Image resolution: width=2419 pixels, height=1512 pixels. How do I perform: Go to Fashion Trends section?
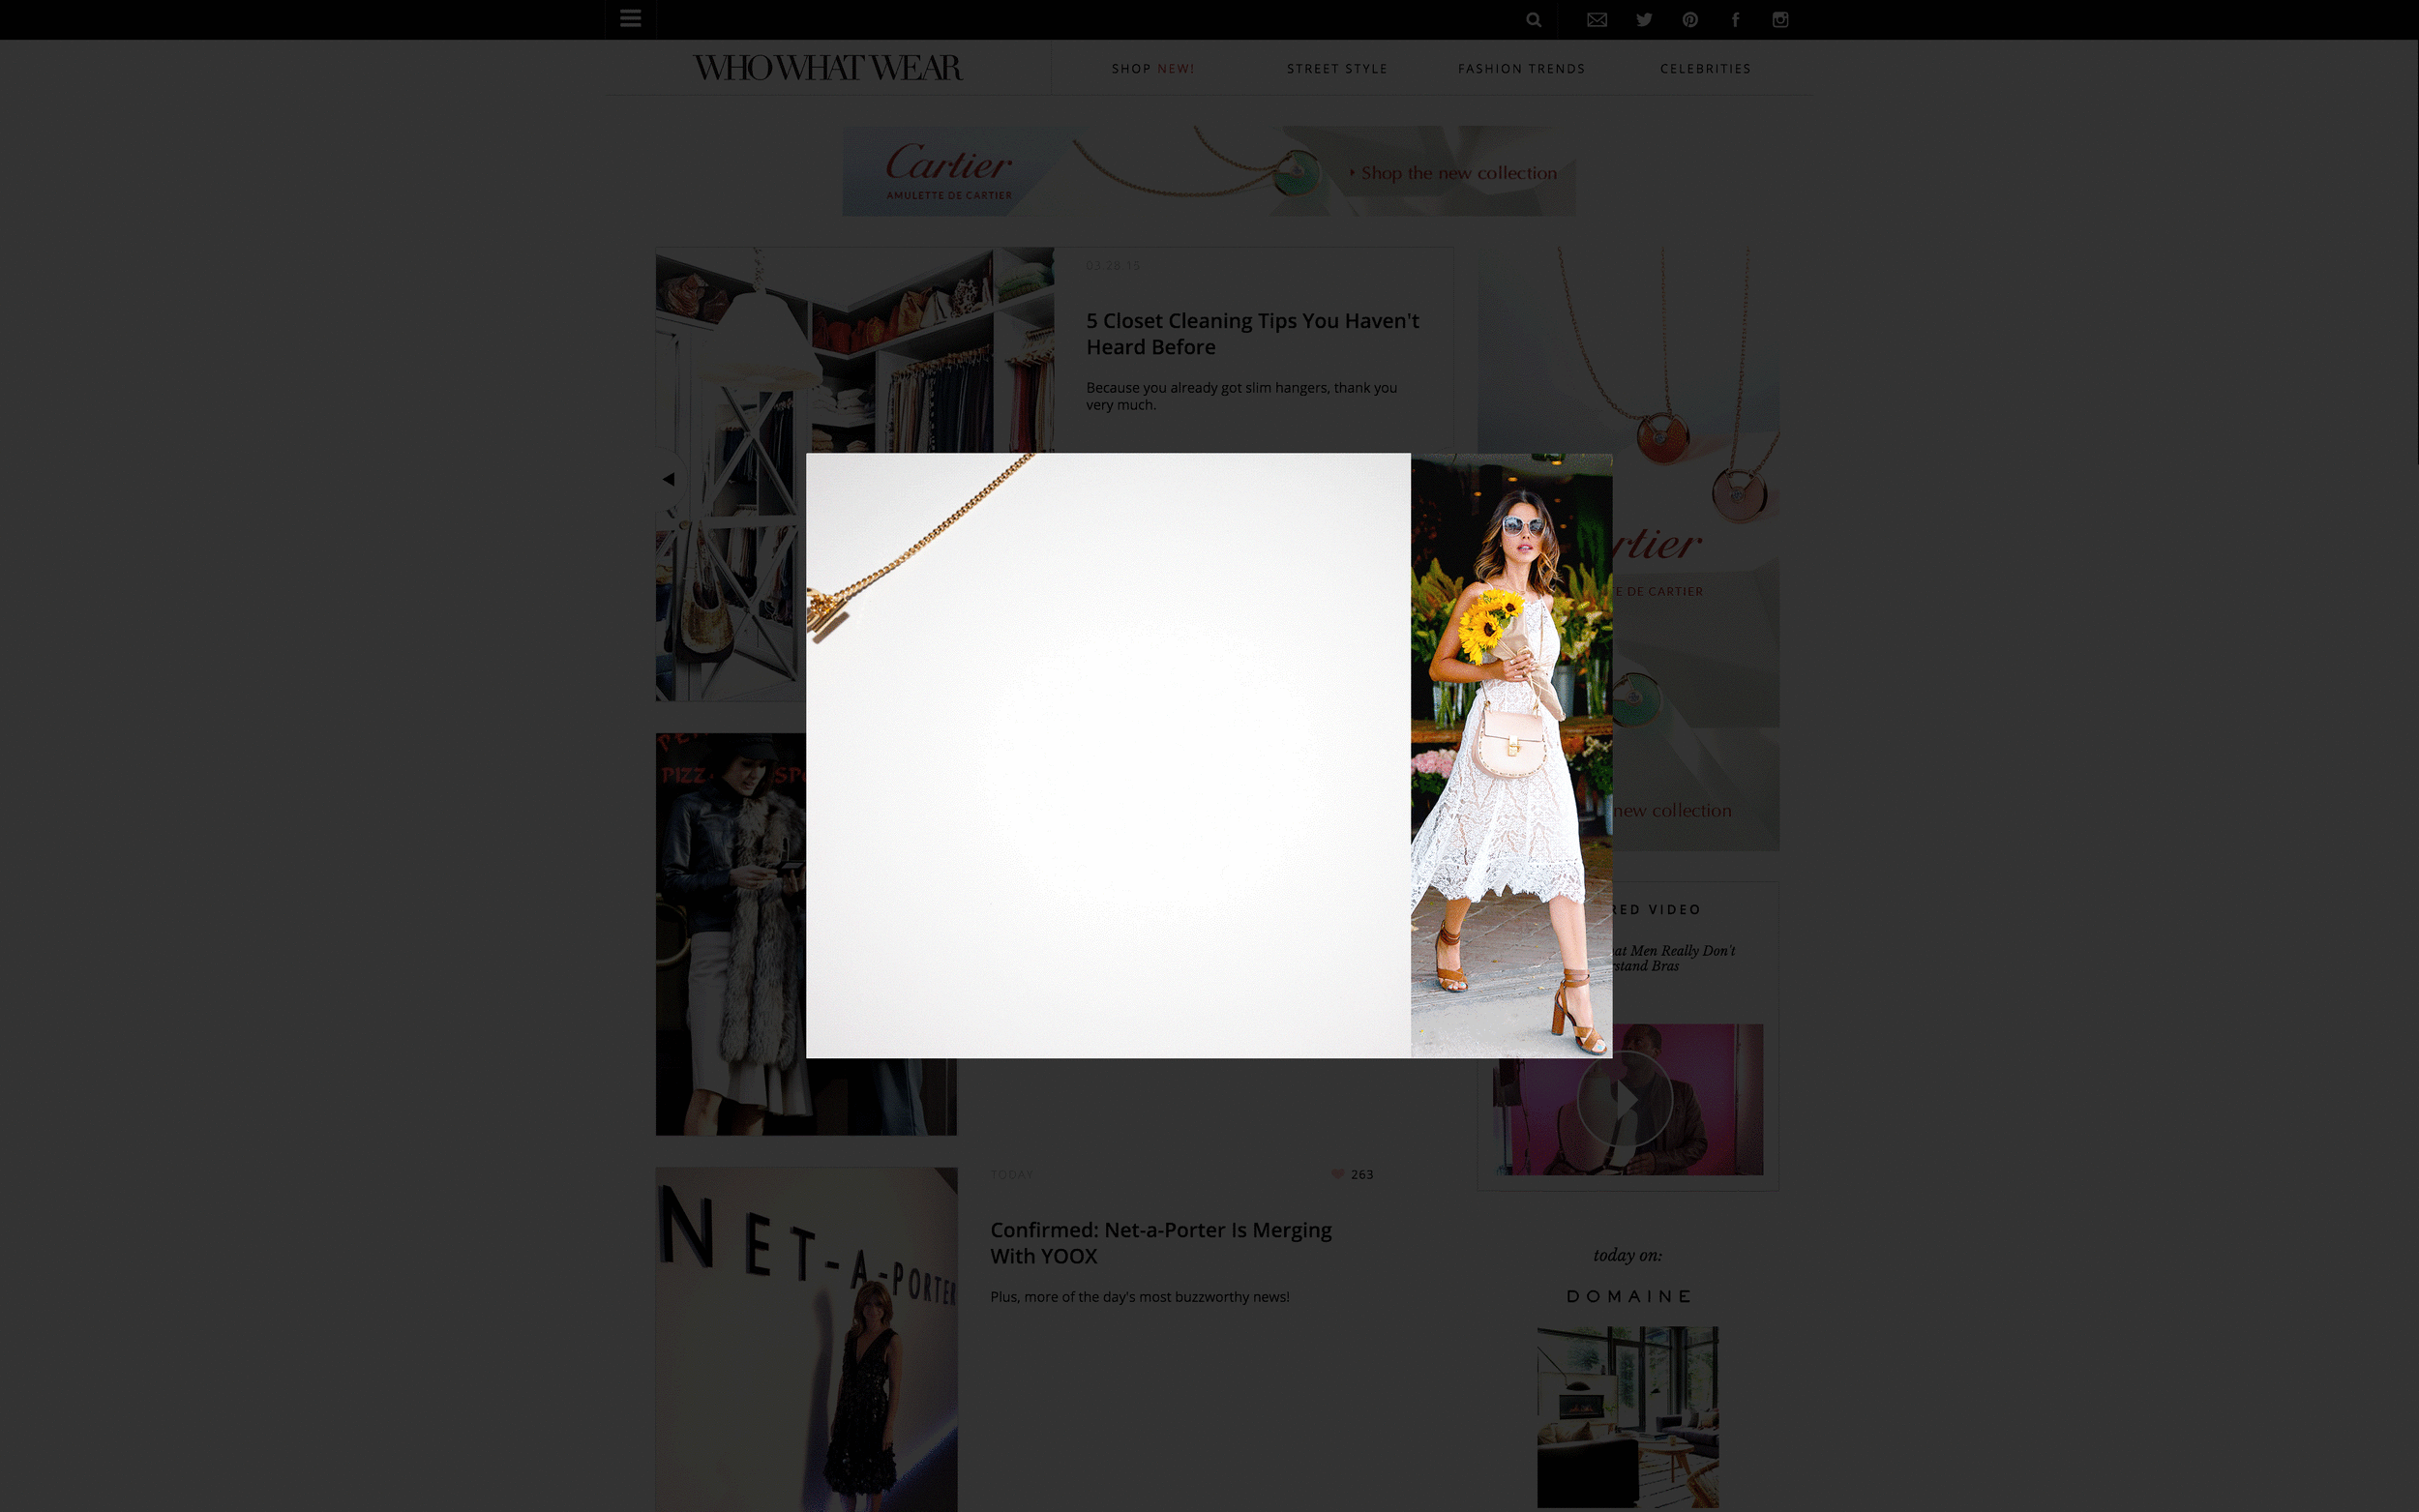[x=1521, y=69]
